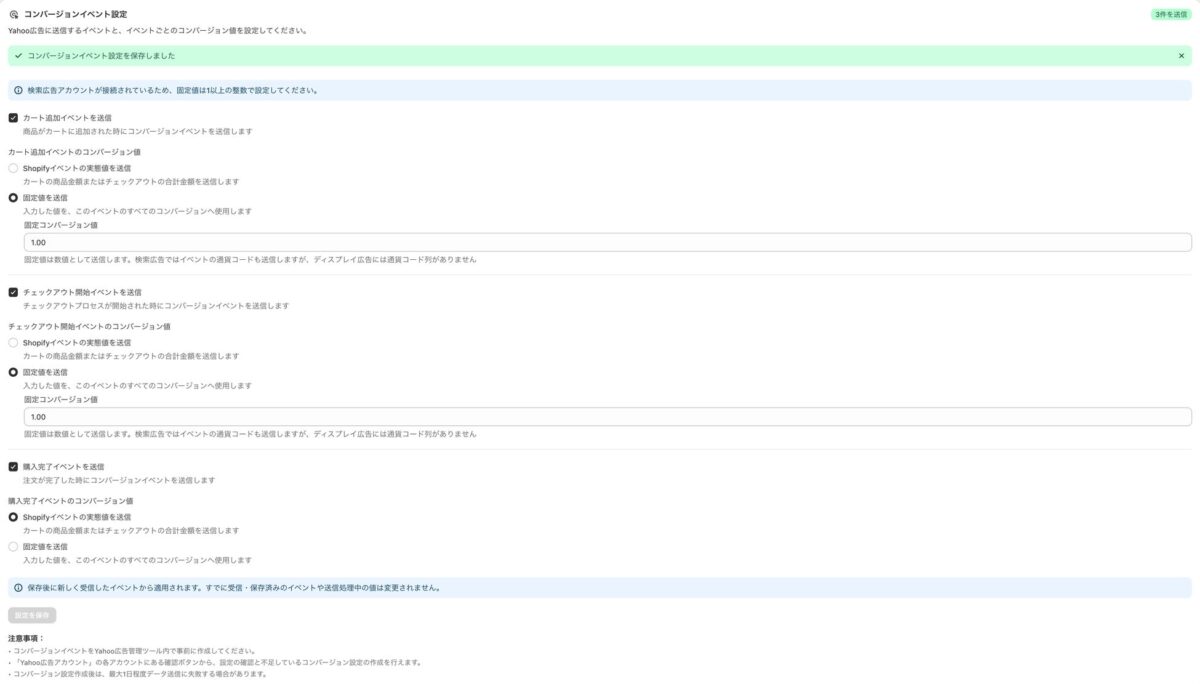Select Shopify actual value radio for purchase complete

pyautogui.click(x=13, y=517)
